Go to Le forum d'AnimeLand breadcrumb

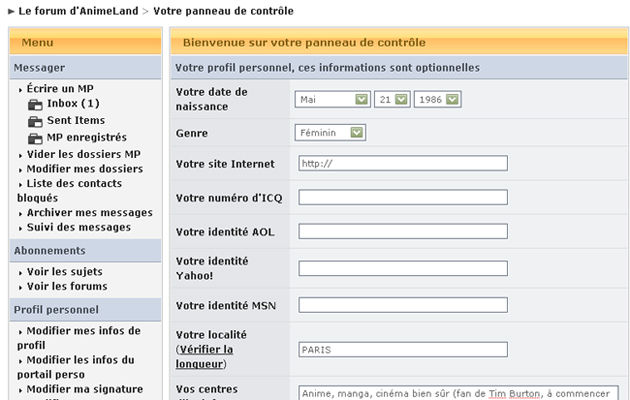point(78,11)
